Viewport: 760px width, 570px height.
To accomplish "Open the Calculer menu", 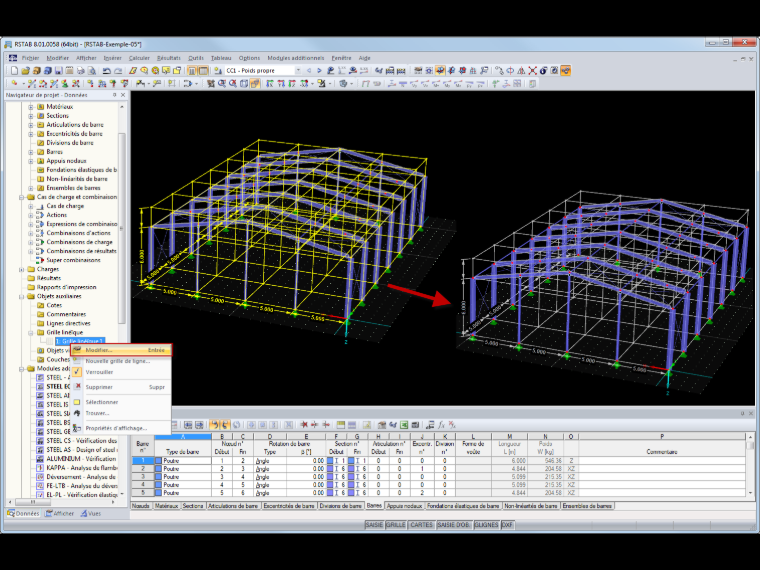I will 139,58.
